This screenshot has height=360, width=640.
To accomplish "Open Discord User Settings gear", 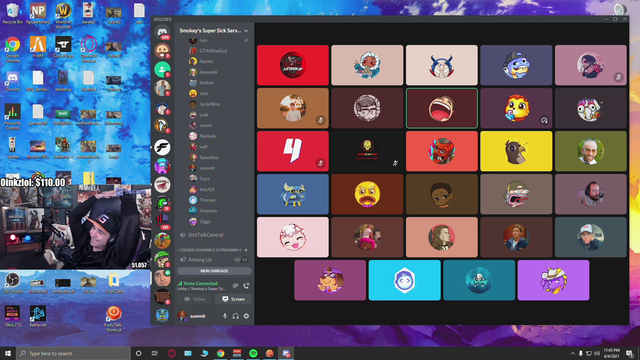I will [x=246, y=316].
